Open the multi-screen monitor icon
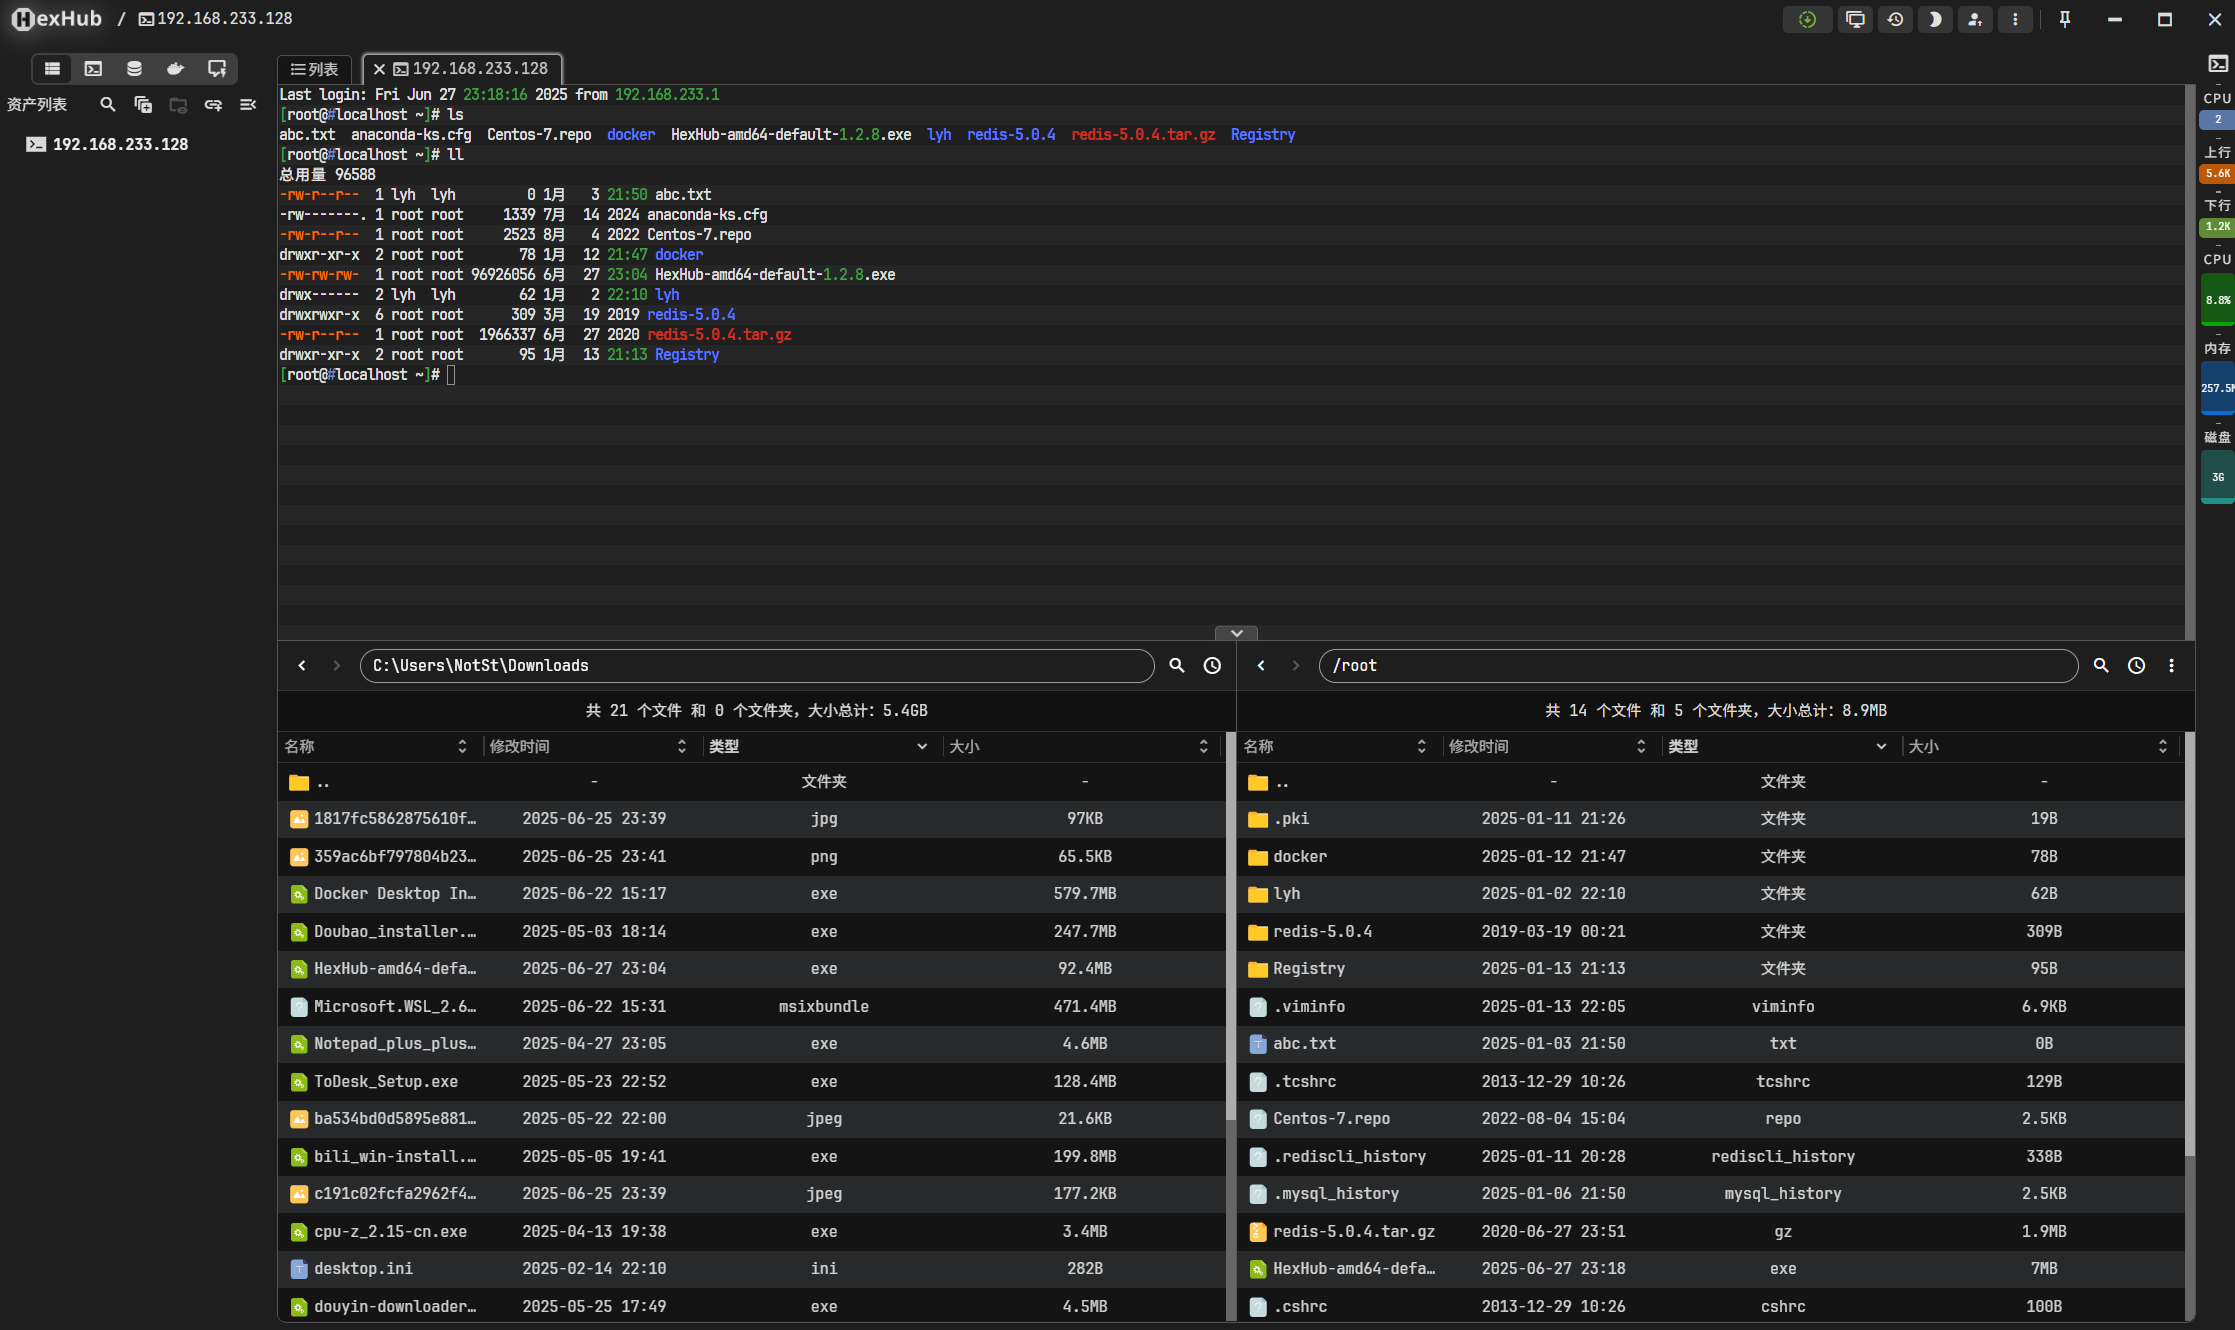The width and height of the screenshot is (2235, 1330). 1855,19
